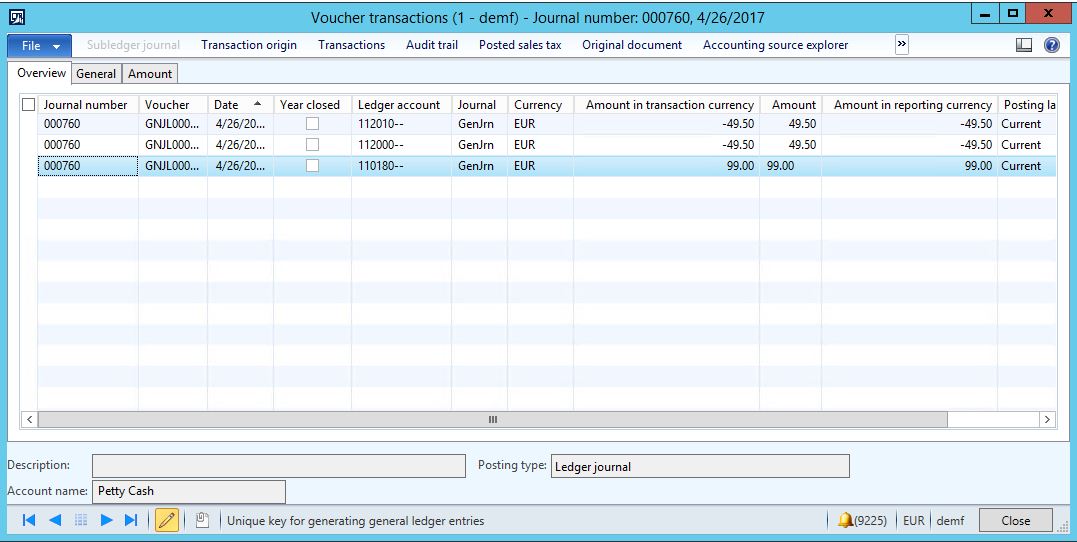Tick the select-all checkbox in grid header
1077x542 pixels.
(x=28, y=105)
